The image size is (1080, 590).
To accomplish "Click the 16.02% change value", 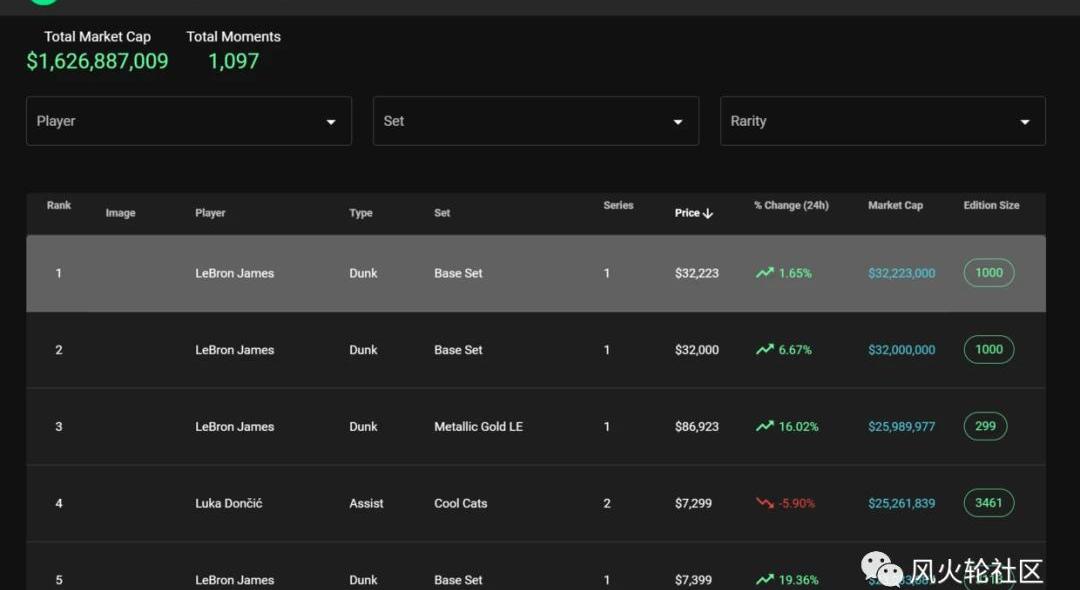I will click(799, 427).
